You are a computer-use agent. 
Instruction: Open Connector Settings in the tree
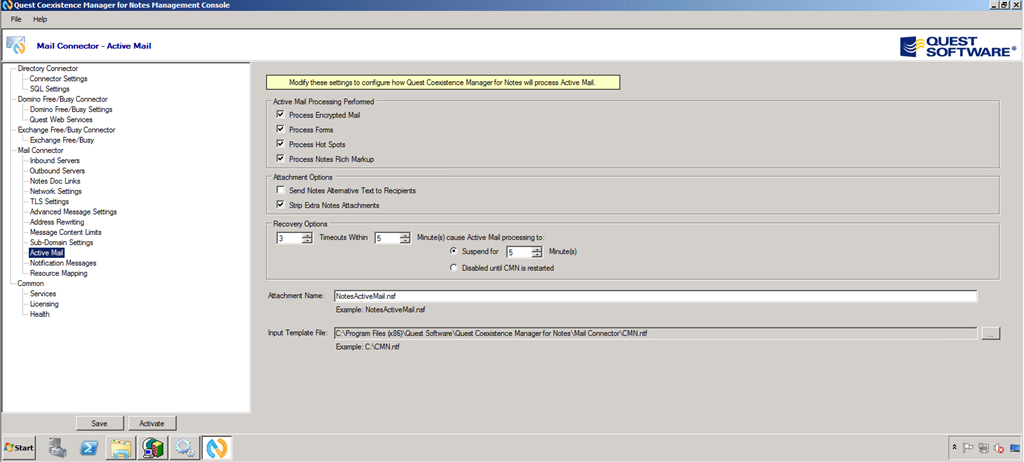58,78
